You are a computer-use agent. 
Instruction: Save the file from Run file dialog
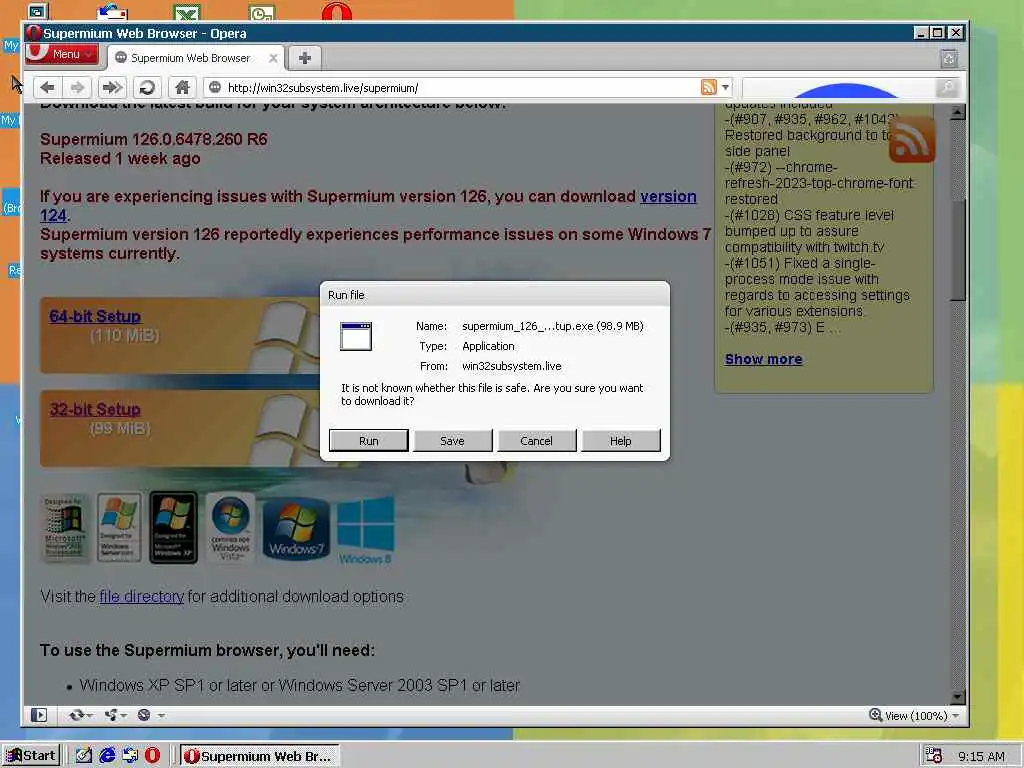(x=452, y=441)
